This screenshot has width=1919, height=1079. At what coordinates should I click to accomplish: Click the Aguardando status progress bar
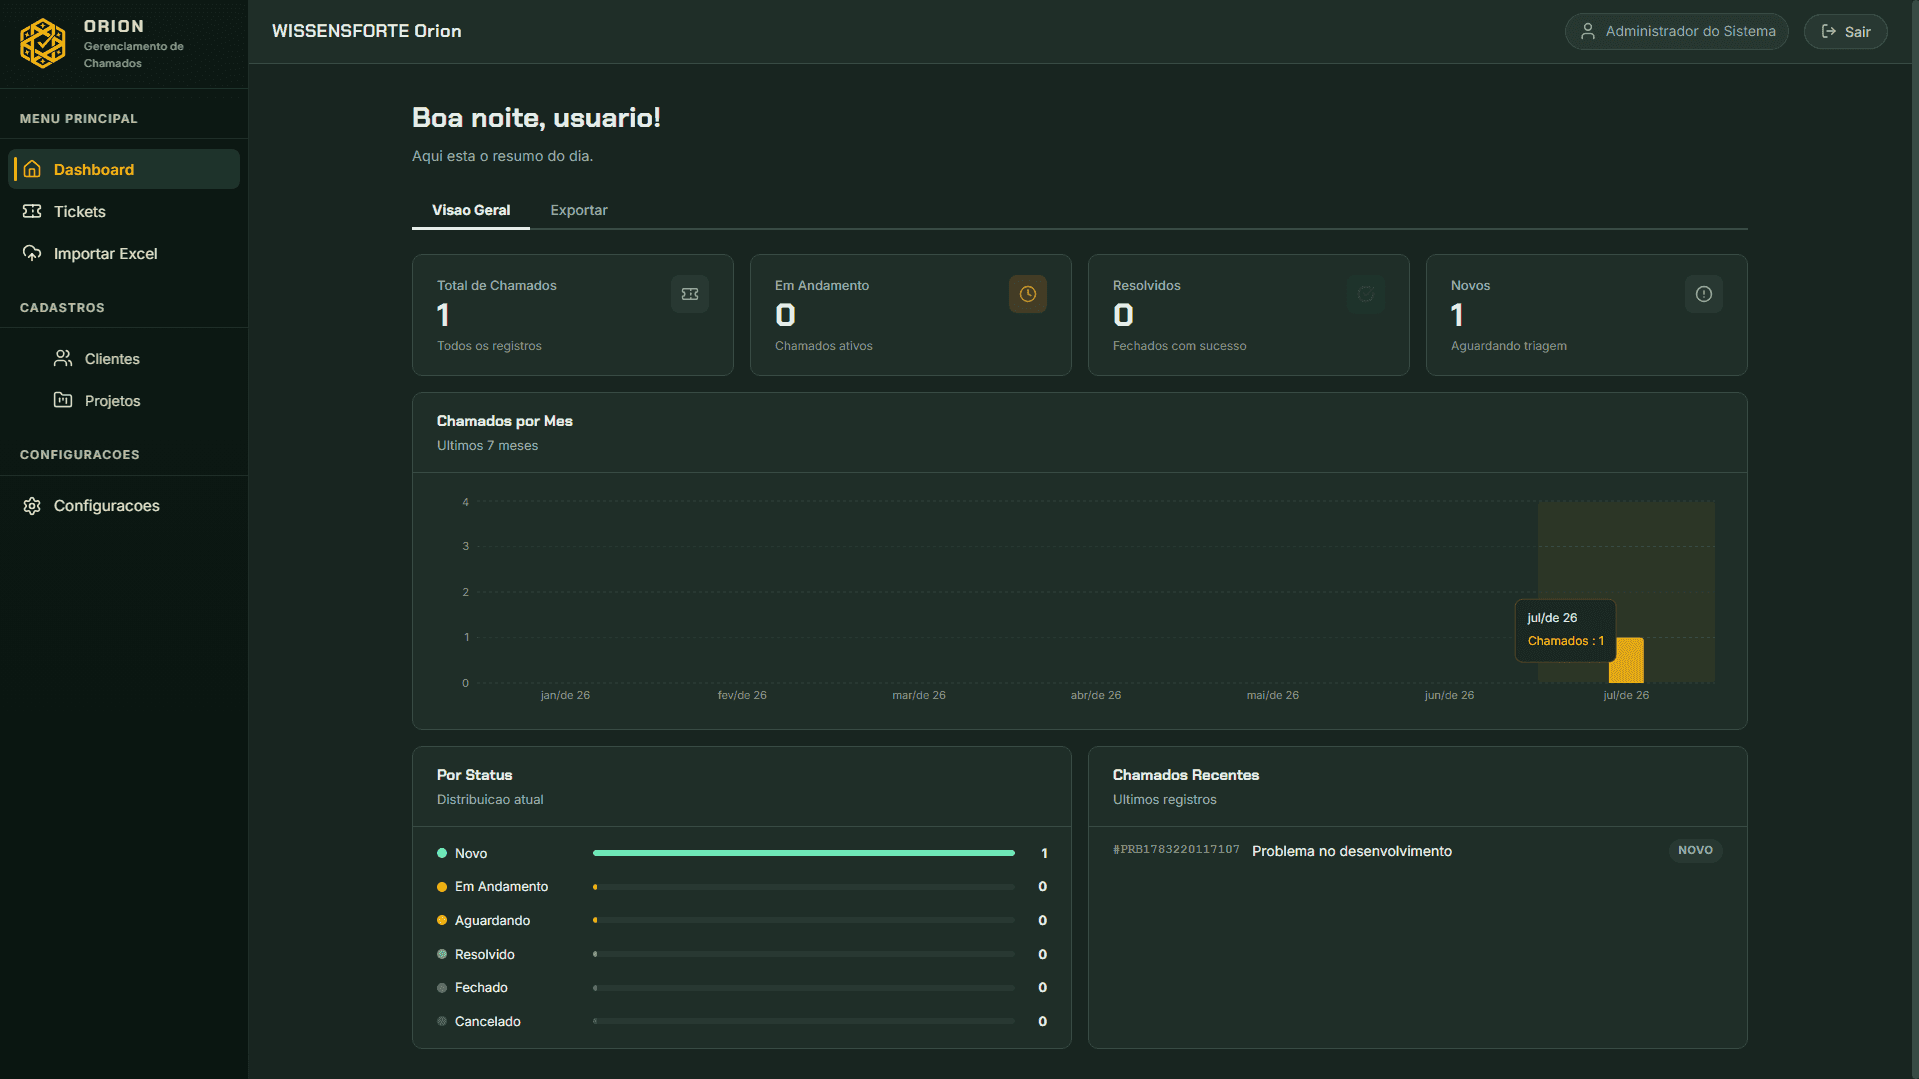click(804, 920)
